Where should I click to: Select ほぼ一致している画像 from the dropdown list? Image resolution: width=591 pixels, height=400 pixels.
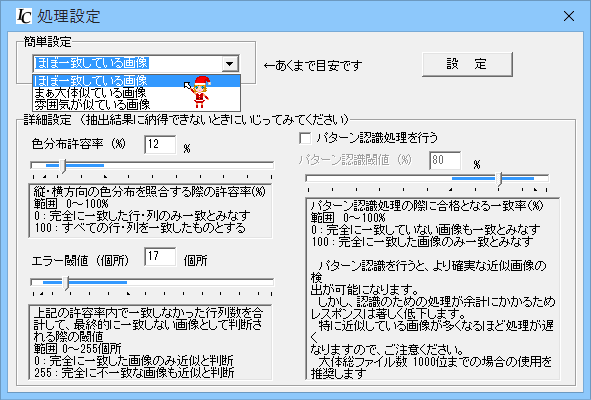136,81
